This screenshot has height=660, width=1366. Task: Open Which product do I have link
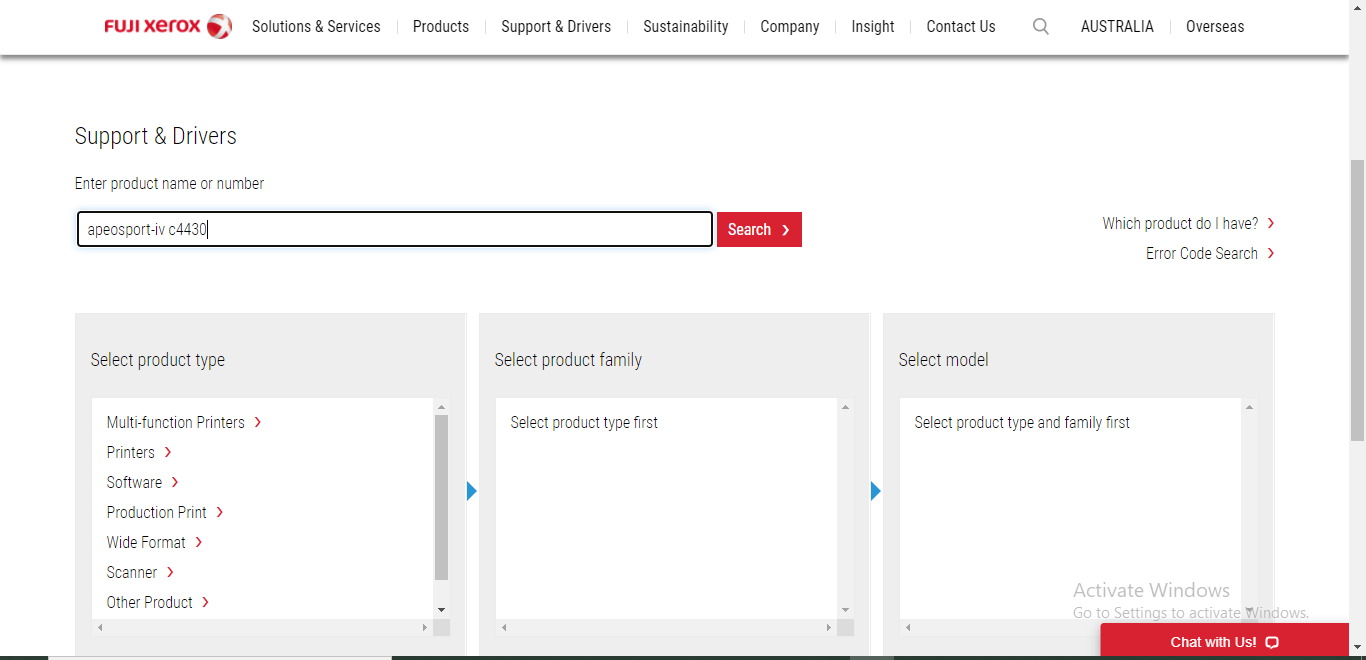[1180, 224]
